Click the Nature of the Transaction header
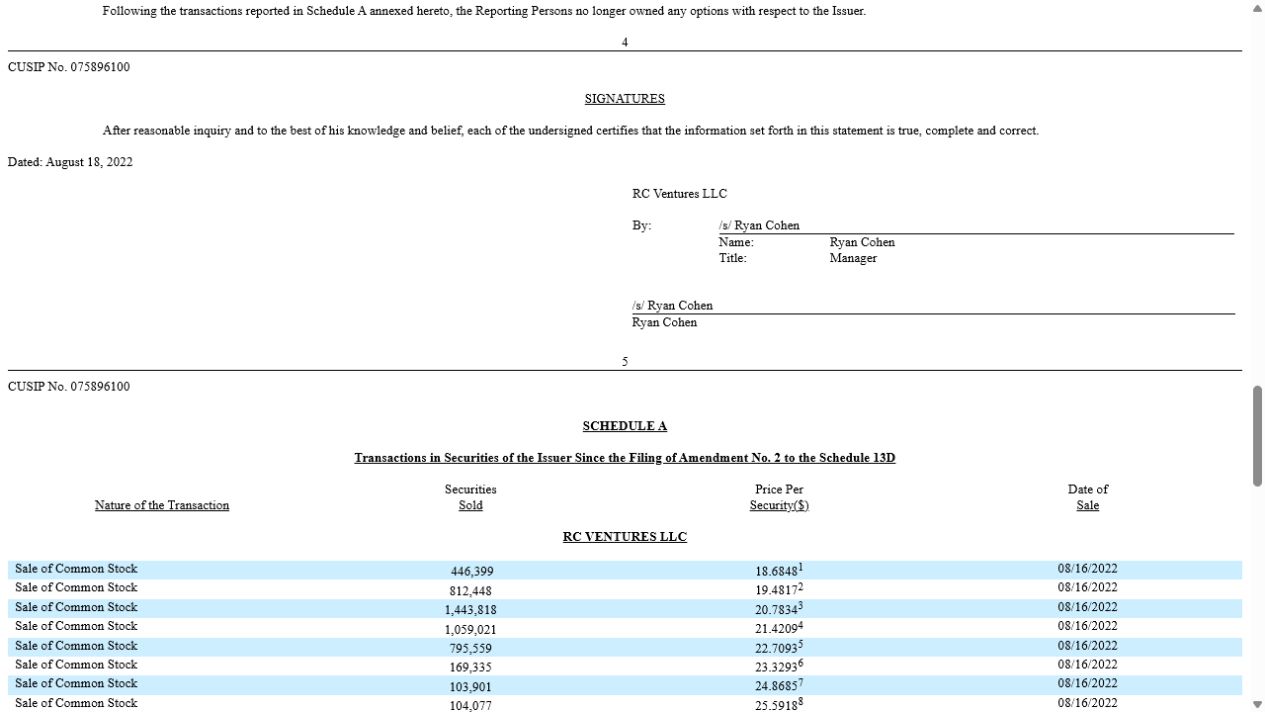 pos(162,505)
